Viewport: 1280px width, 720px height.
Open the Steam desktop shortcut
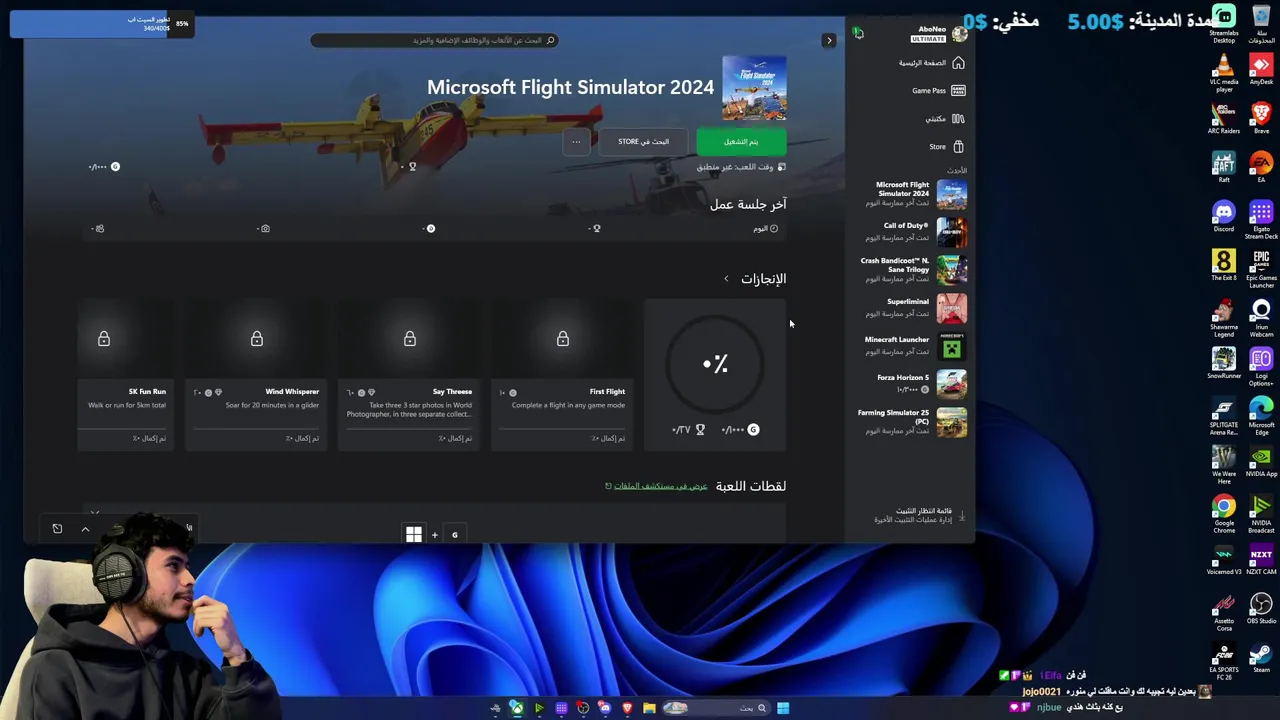(x=1261, y=657)
